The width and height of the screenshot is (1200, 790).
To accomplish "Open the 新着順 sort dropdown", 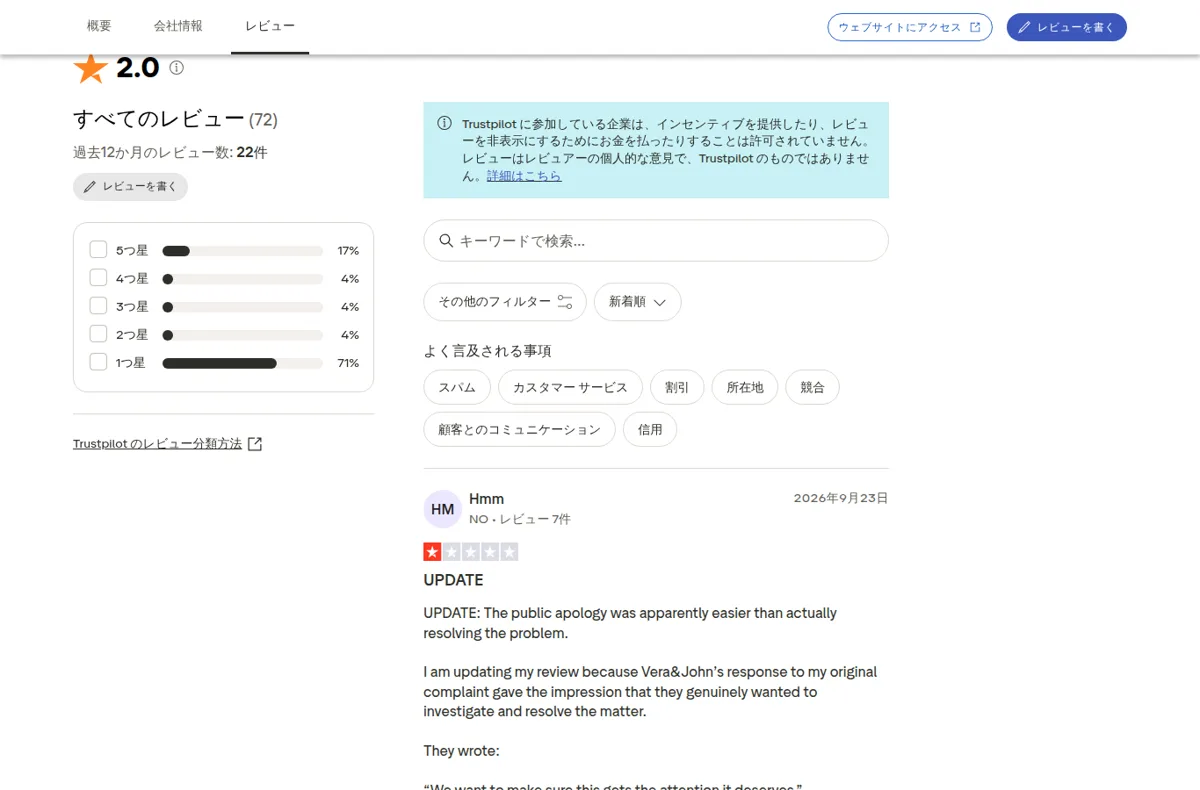I will [x=637, y=302].
